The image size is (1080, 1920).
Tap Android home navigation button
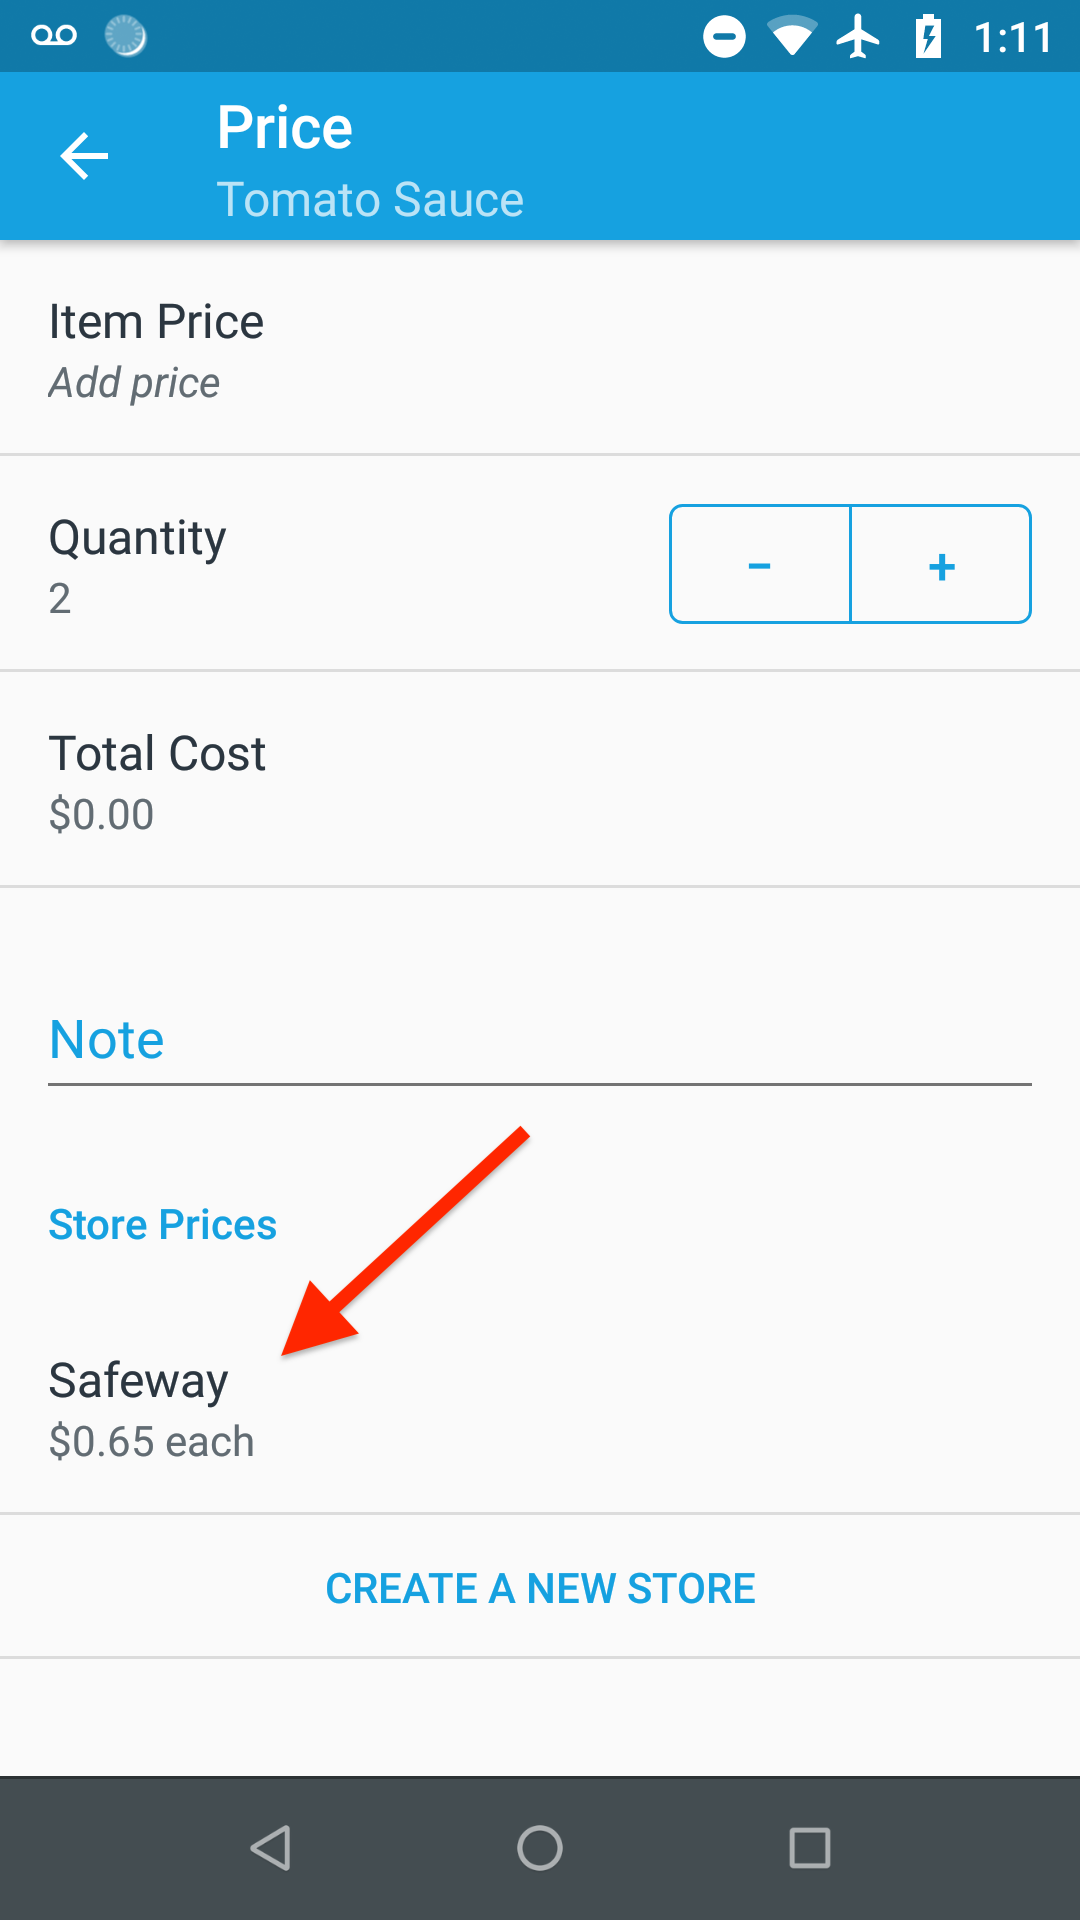(540, 1847)
